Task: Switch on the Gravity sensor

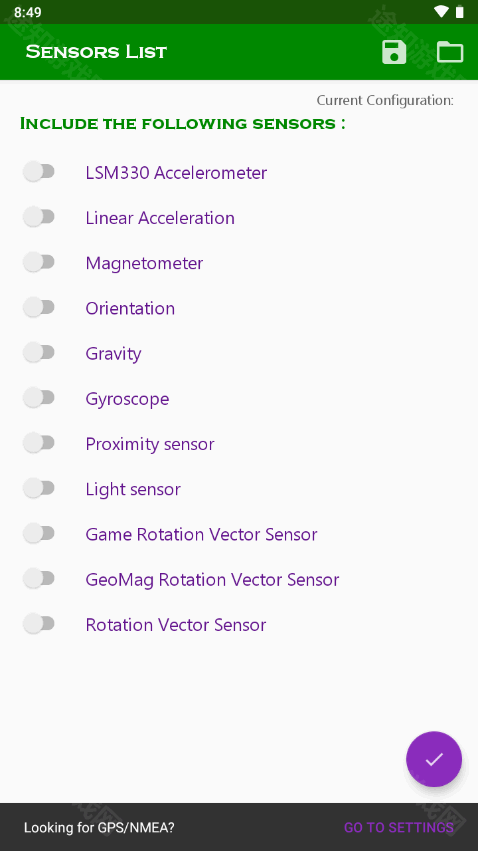Action: coord(39,353)
